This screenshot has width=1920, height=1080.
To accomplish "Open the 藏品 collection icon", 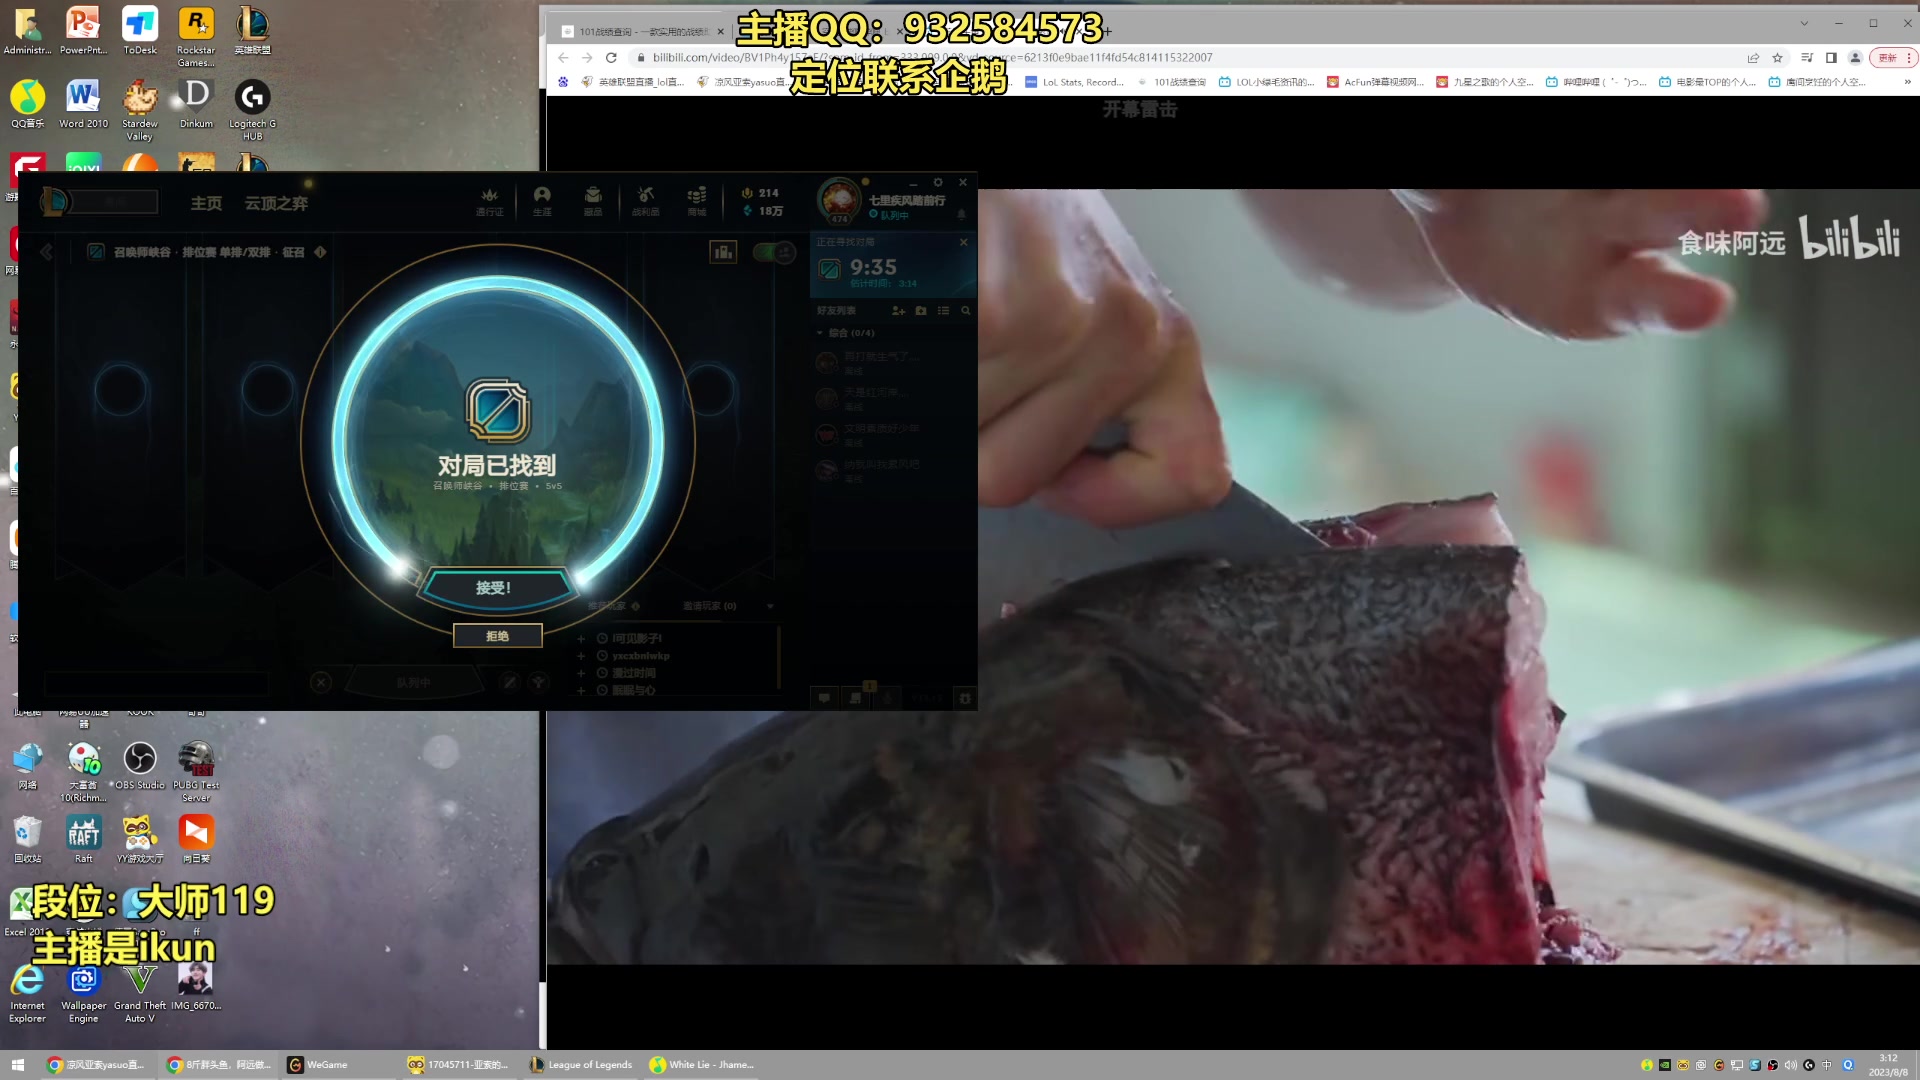I will [x=593, y=200].
